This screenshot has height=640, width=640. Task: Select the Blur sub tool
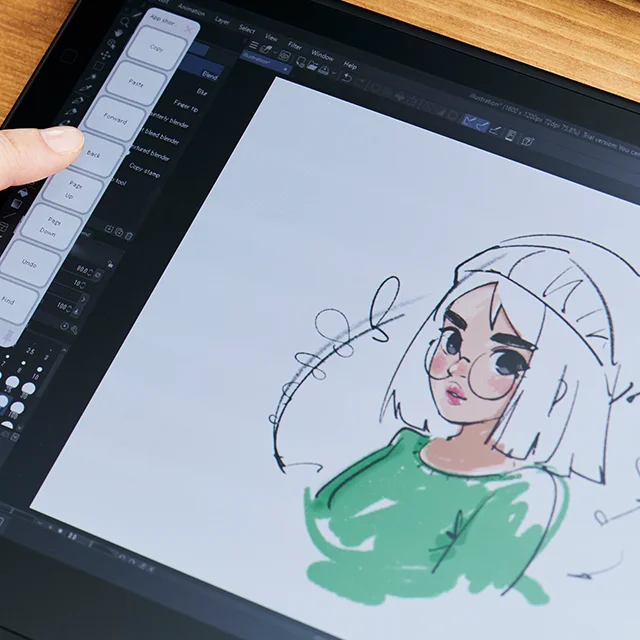(202, 91)
